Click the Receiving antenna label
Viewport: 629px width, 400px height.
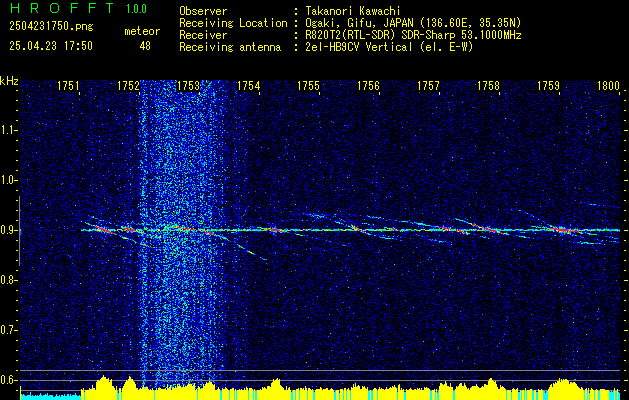pos(230,47)
